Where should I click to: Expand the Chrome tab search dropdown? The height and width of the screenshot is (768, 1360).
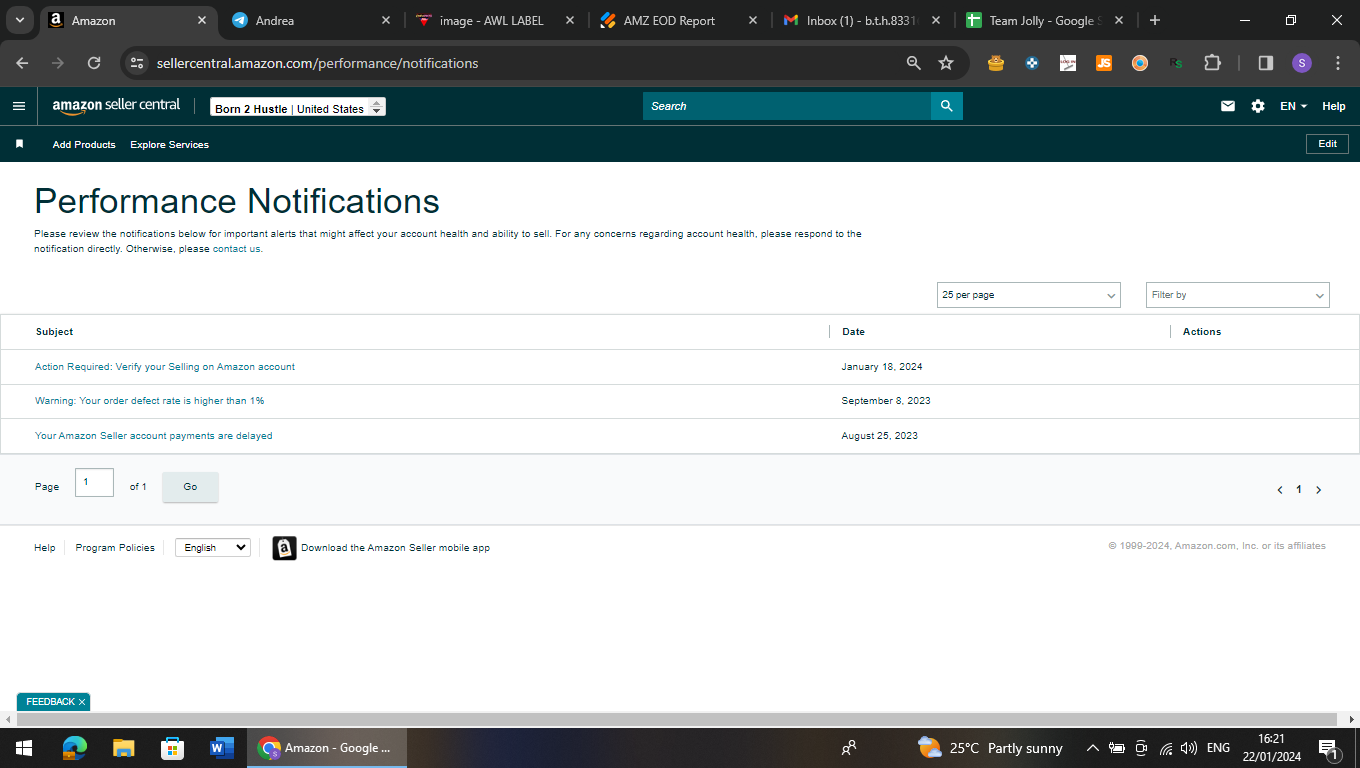(x=20, y=20)
